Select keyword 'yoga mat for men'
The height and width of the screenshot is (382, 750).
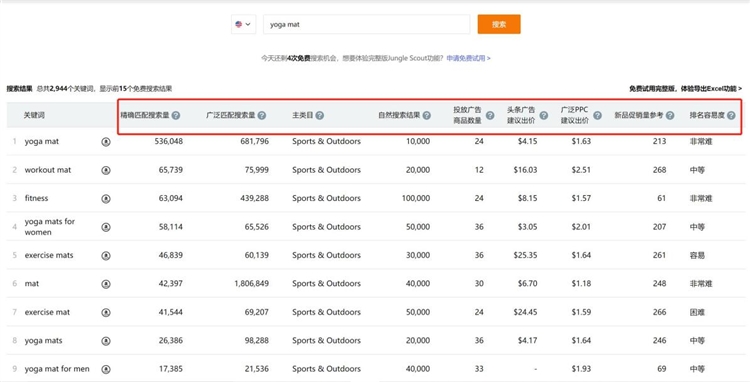(x=57, y=369)
